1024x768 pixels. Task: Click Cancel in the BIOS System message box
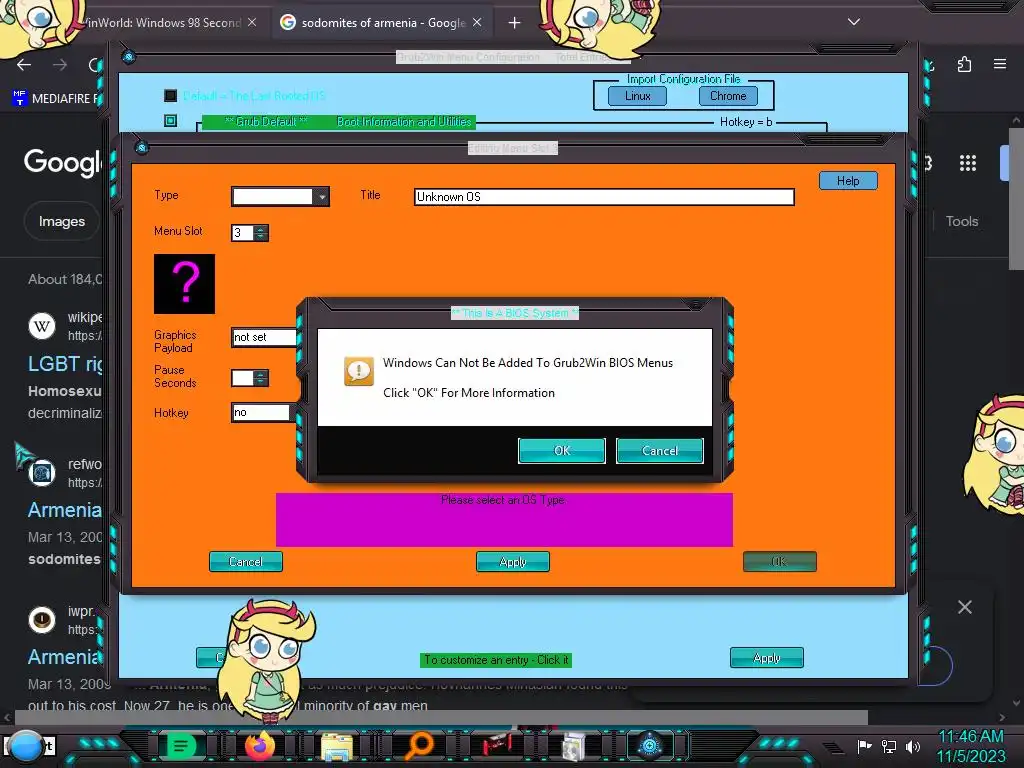coord(660,451)
